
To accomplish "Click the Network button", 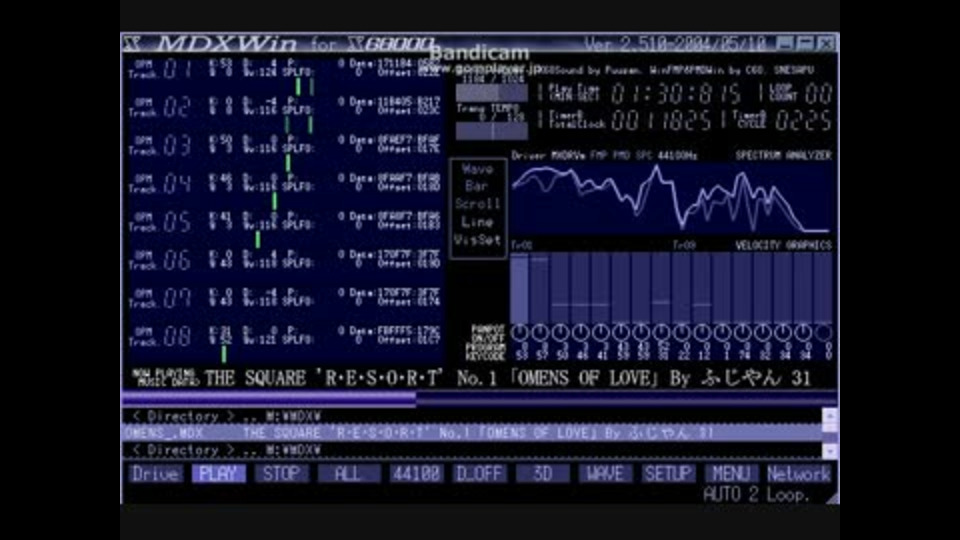I will tap(798, 473).
